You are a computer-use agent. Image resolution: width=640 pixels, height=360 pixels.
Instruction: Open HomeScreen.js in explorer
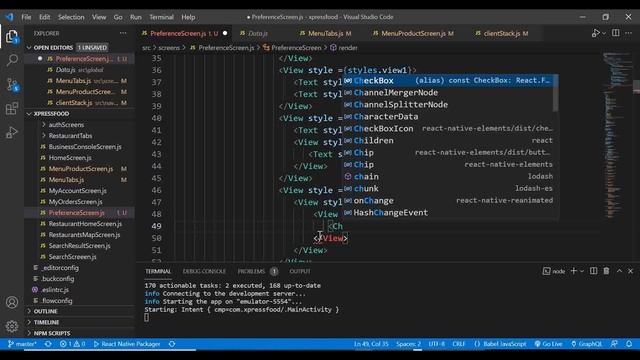pos(70,158)
